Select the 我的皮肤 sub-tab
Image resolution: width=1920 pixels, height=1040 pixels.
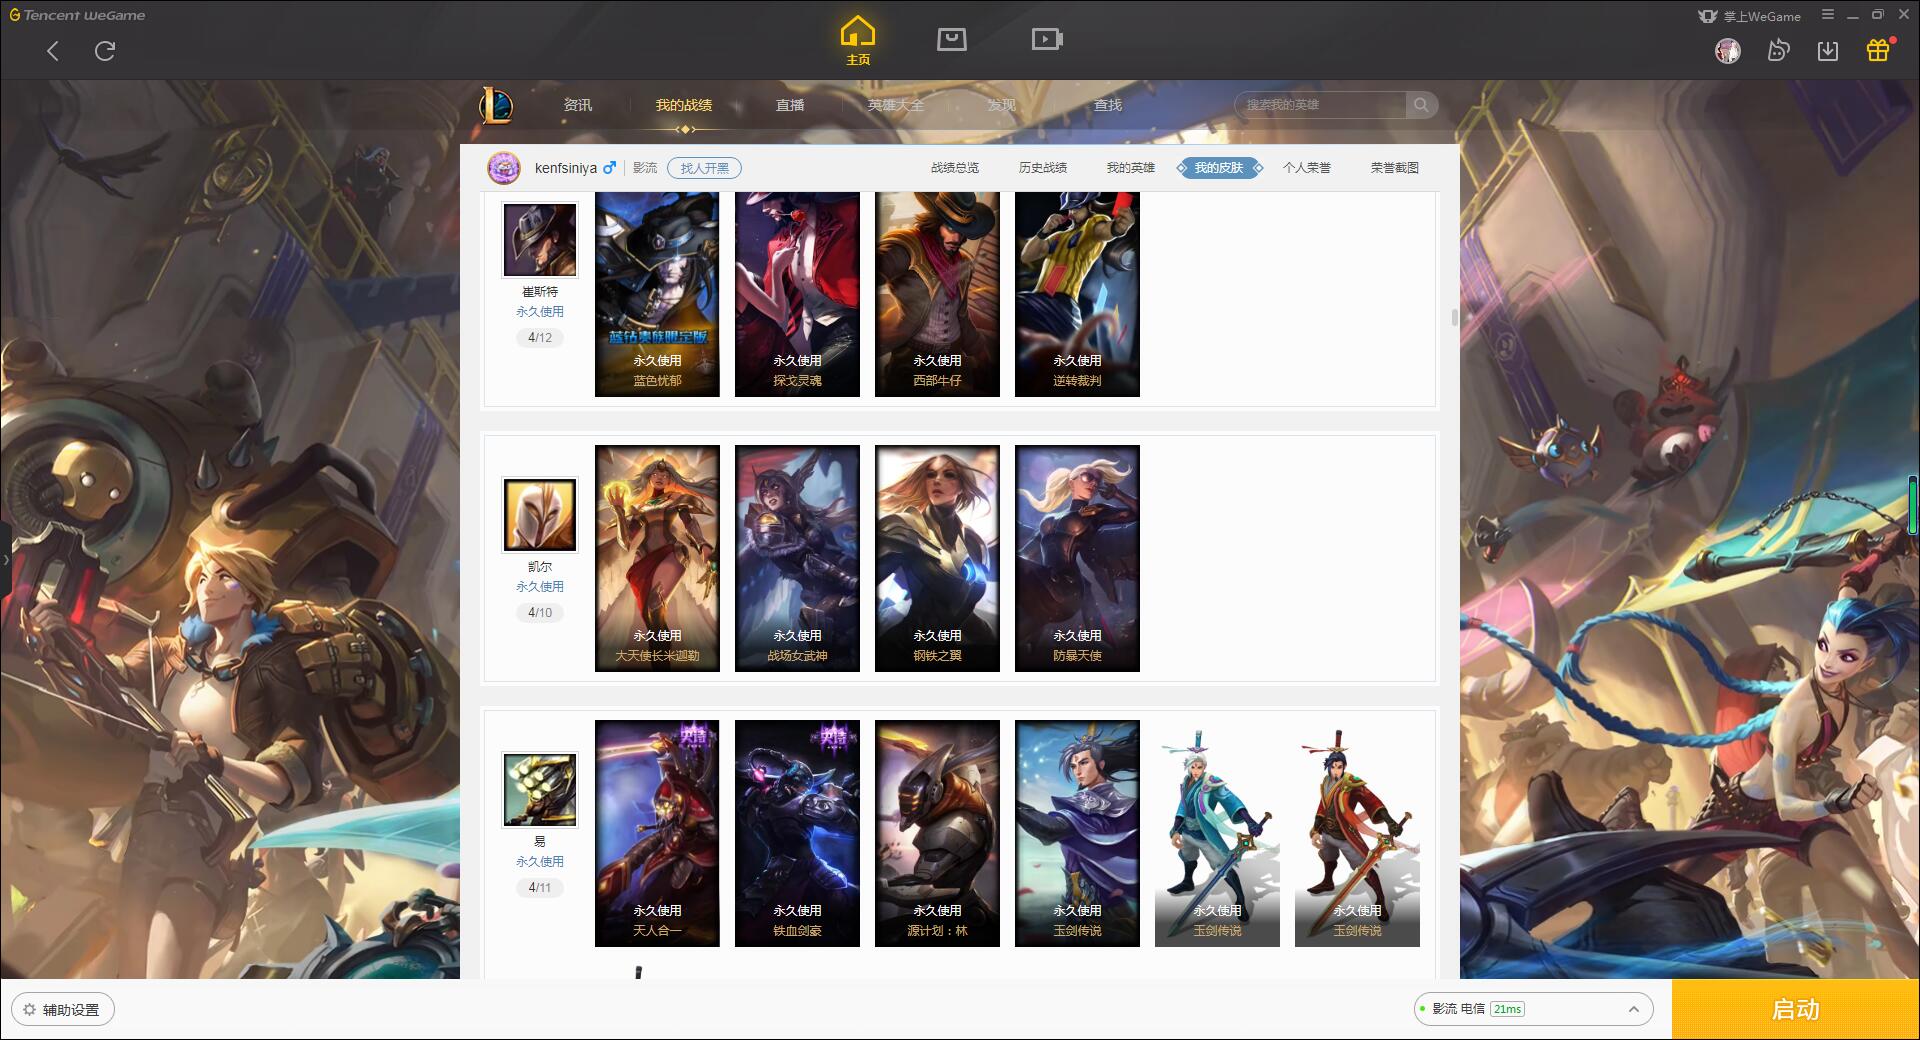1219,168
